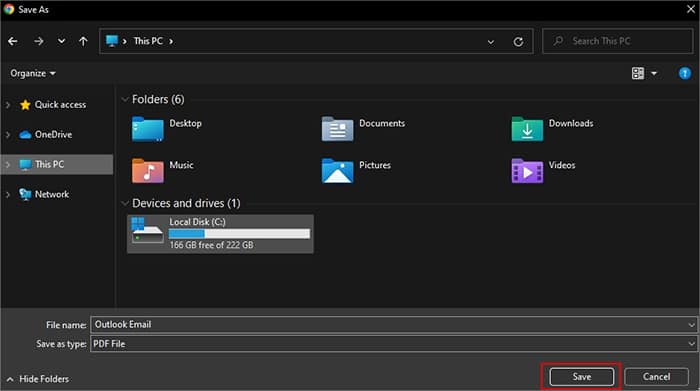Select the Local Disk (C:) drive icon

pyautogui.click(x=147, y=230)
